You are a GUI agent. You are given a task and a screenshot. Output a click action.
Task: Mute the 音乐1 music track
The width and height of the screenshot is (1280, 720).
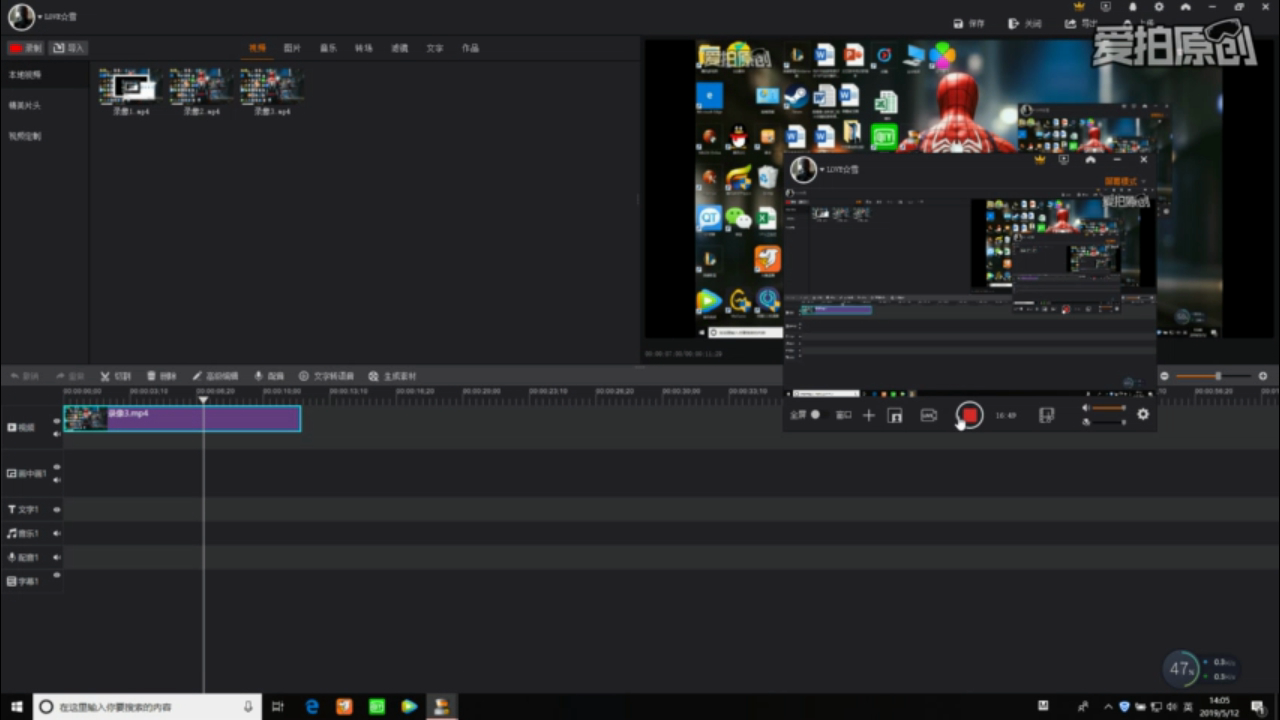[57, 533]
